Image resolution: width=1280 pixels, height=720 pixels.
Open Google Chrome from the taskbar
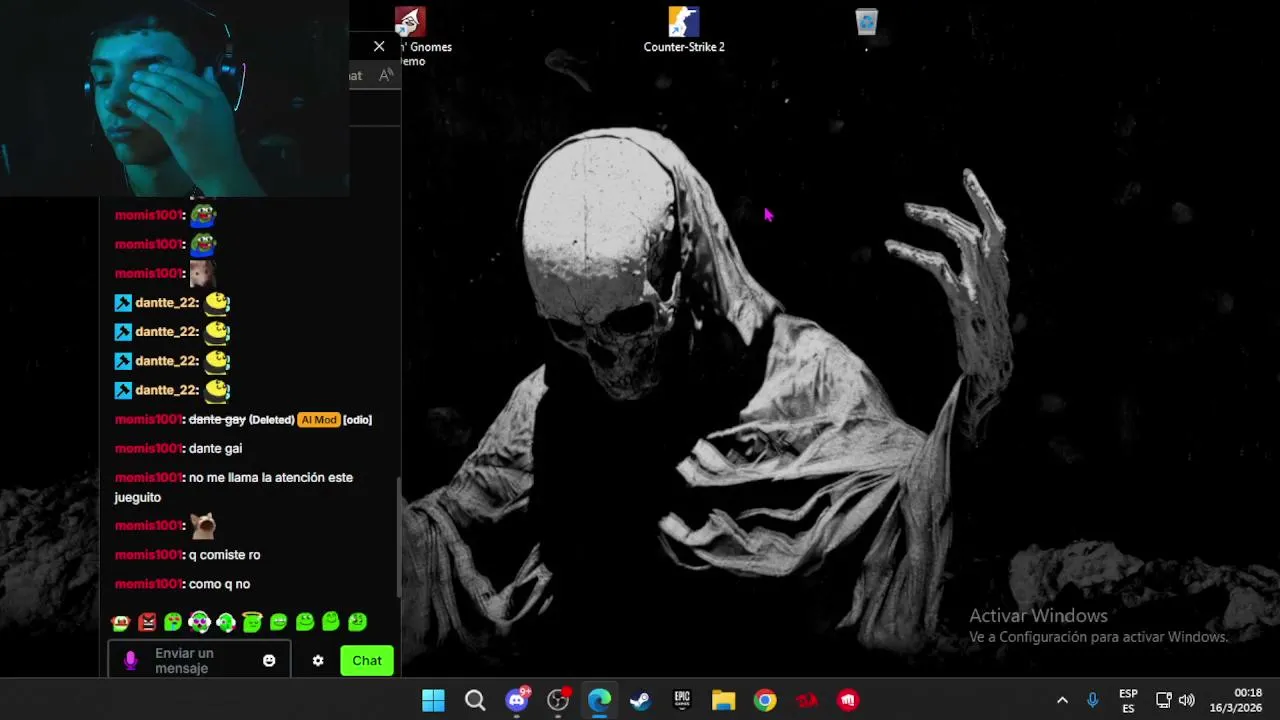[765, 700]
